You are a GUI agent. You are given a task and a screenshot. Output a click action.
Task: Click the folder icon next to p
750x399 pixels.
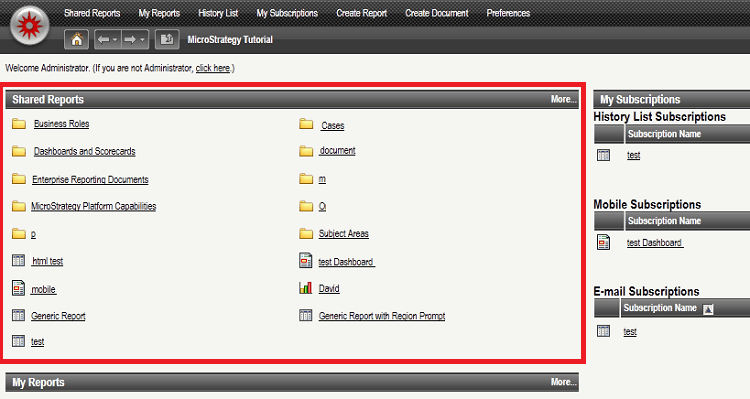coord(19,233)
